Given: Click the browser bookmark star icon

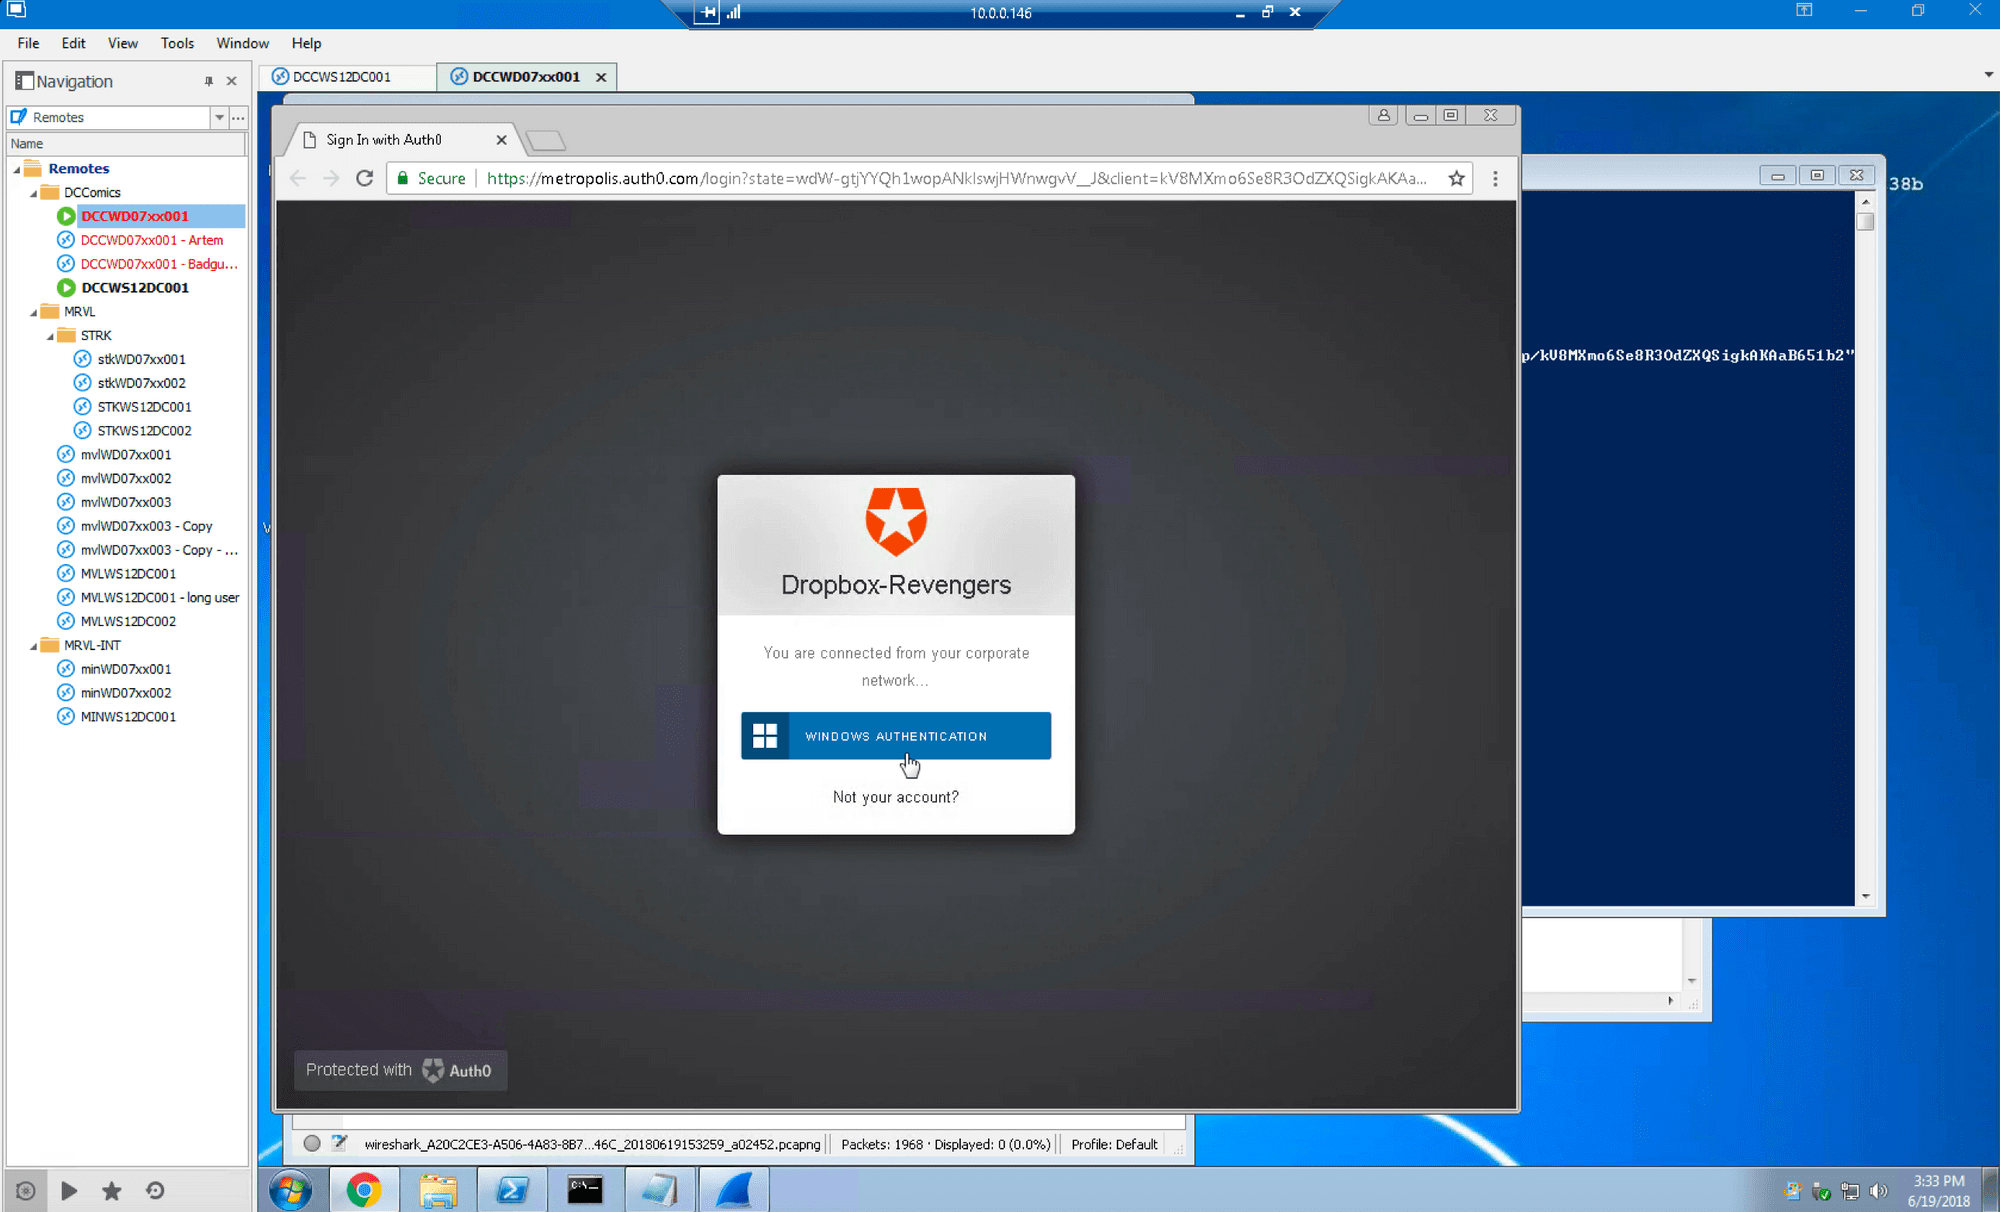Looking at the screenshot, I should (1456, 177).
